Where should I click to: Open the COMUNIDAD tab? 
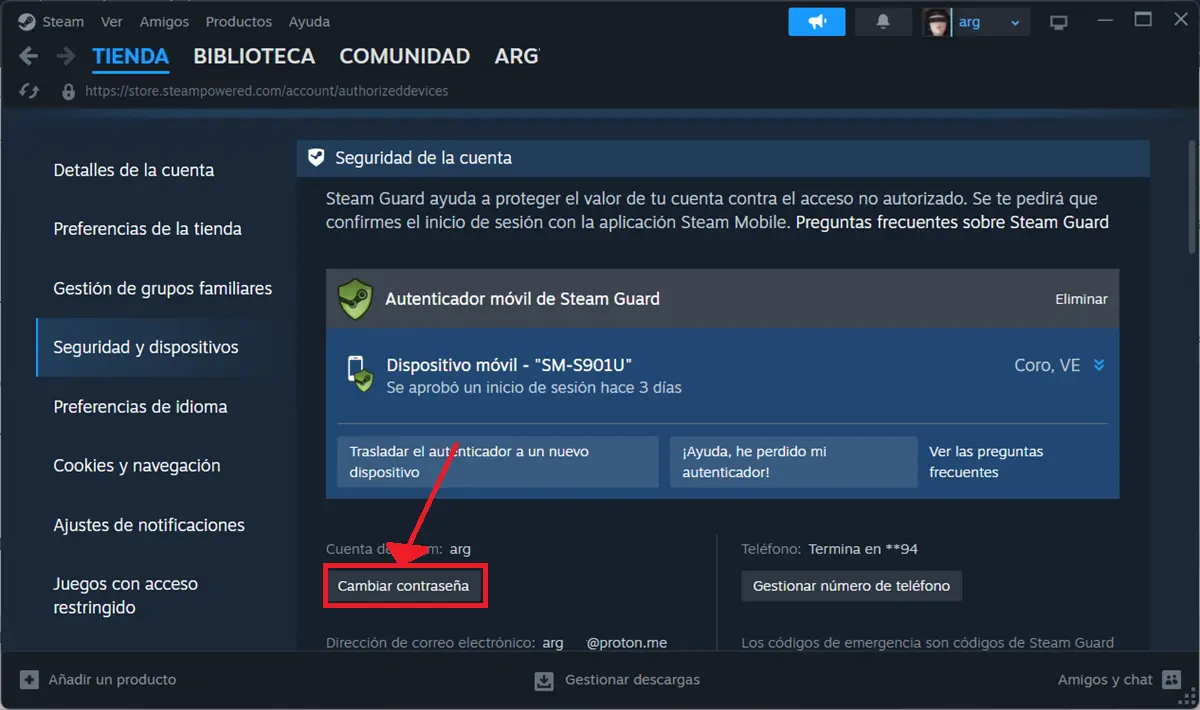[404, 56]
